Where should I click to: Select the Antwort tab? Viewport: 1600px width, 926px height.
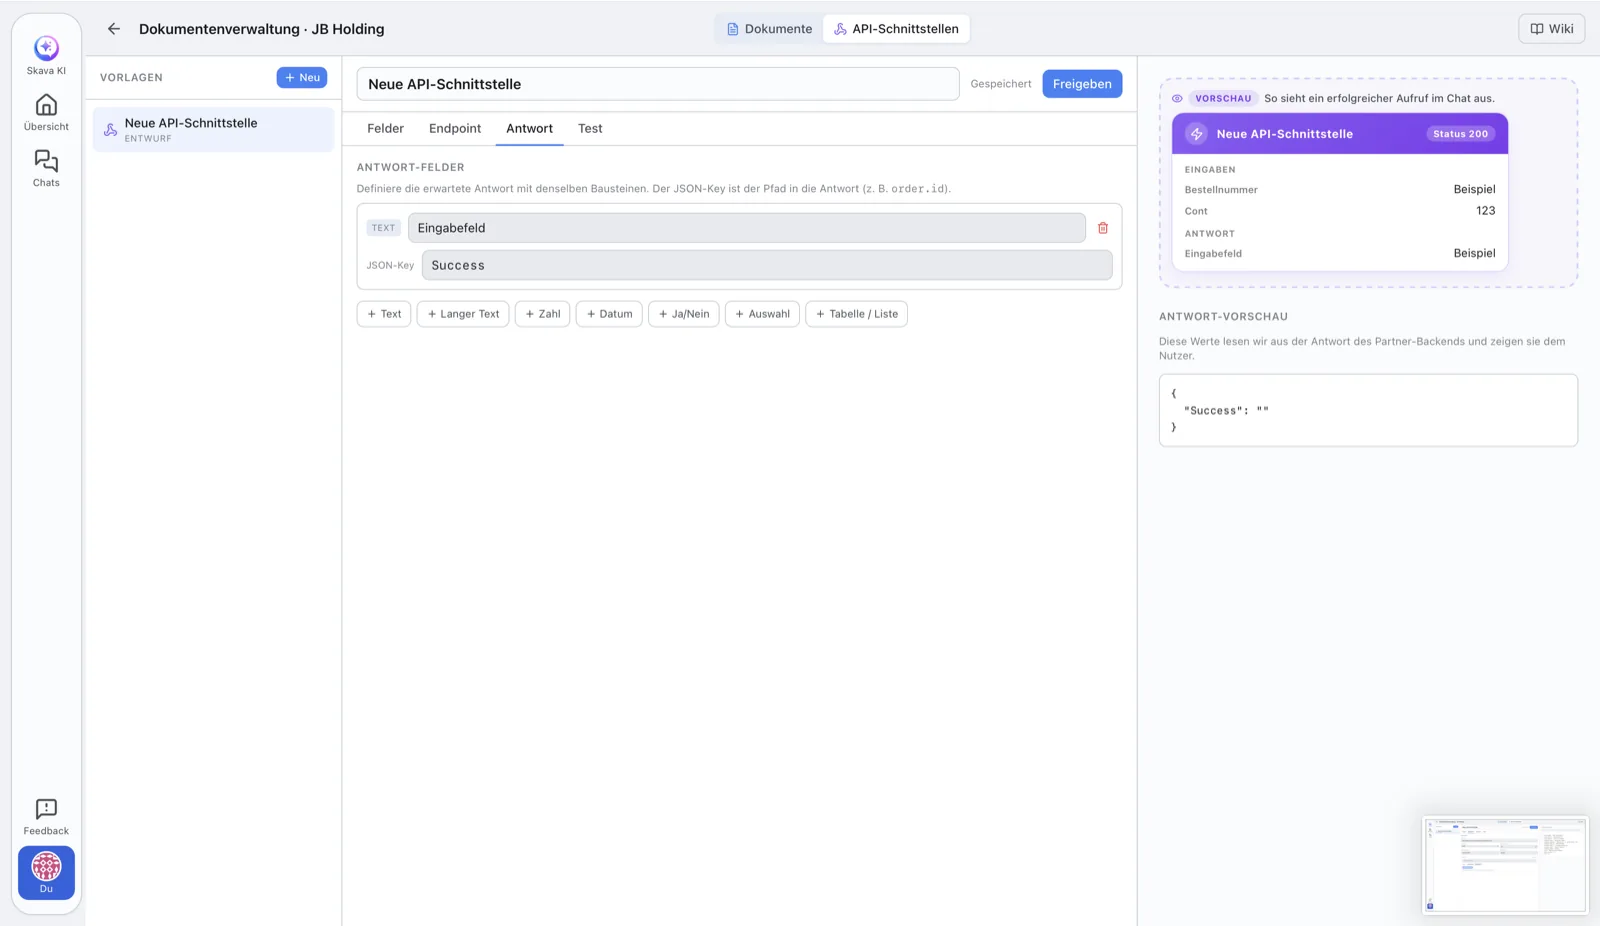click(x=529, y=128)
